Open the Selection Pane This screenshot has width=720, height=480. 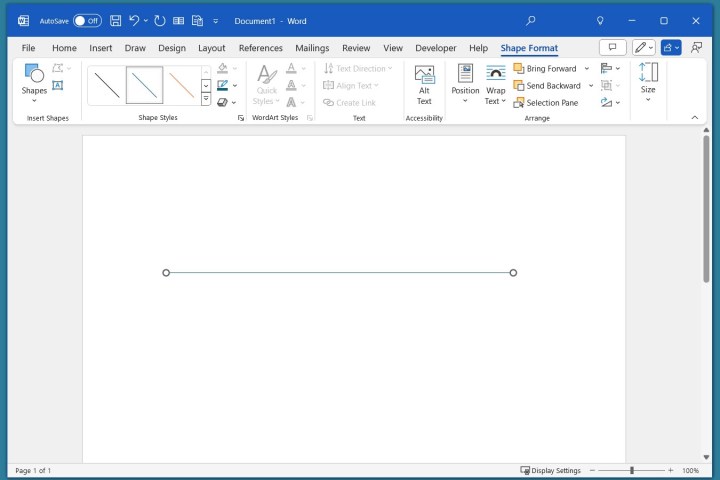click(x=545, y=102)
